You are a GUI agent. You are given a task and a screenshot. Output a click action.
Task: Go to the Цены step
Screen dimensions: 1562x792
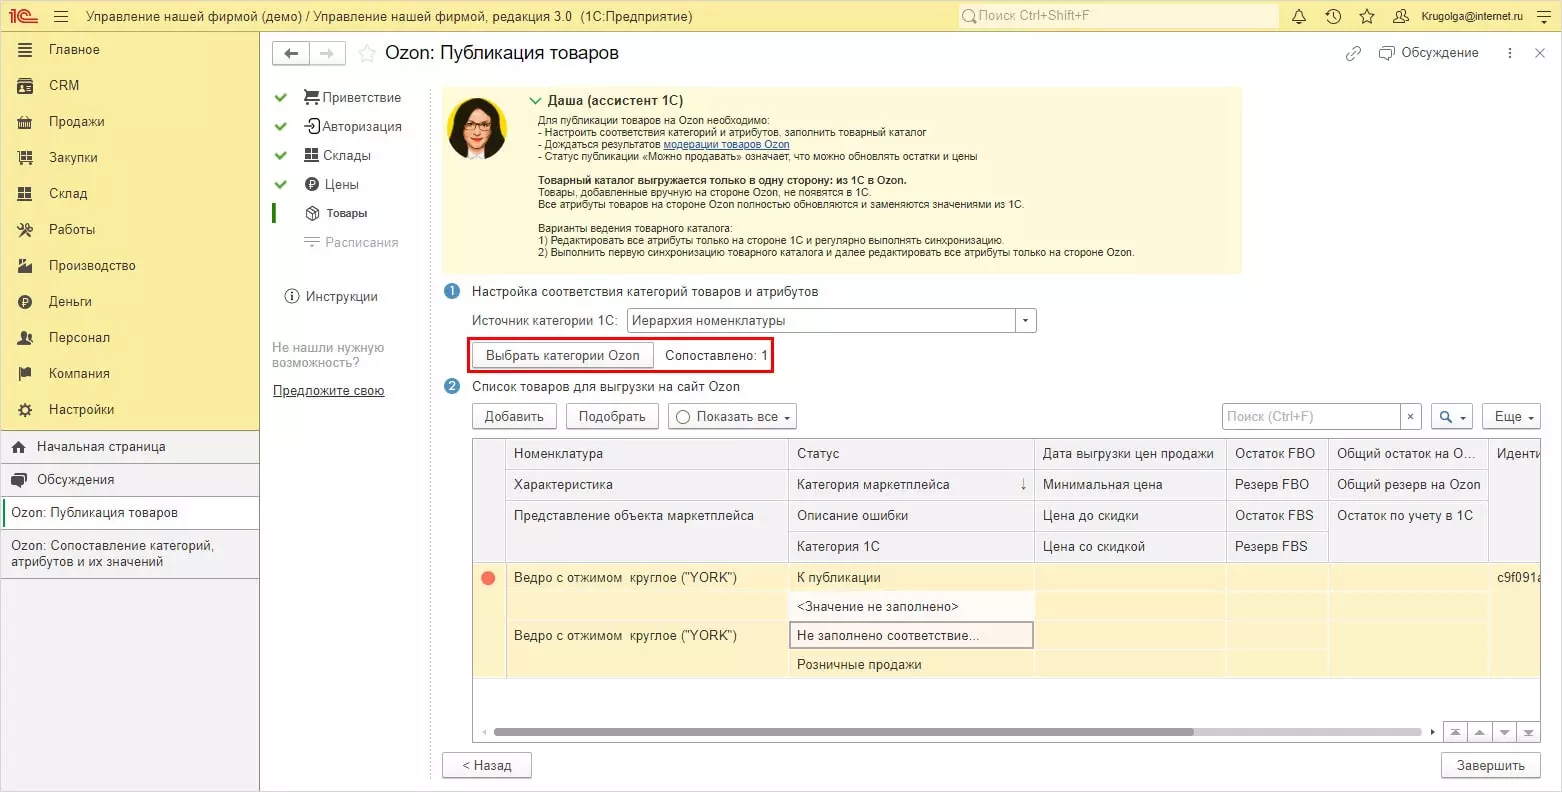point(331,185)
